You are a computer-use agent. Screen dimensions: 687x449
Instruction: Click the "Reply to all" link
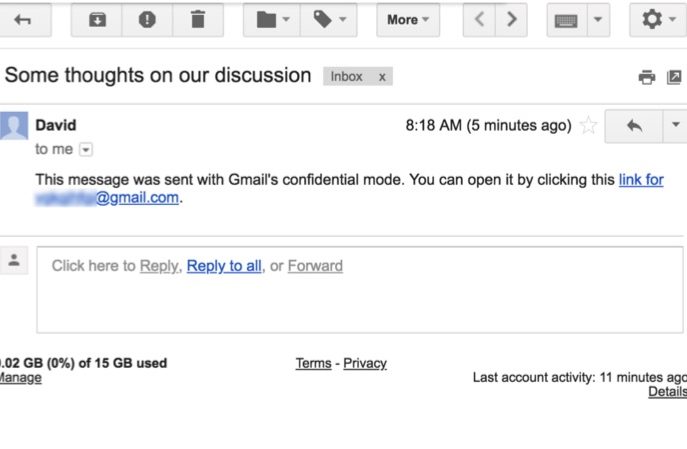224,266
